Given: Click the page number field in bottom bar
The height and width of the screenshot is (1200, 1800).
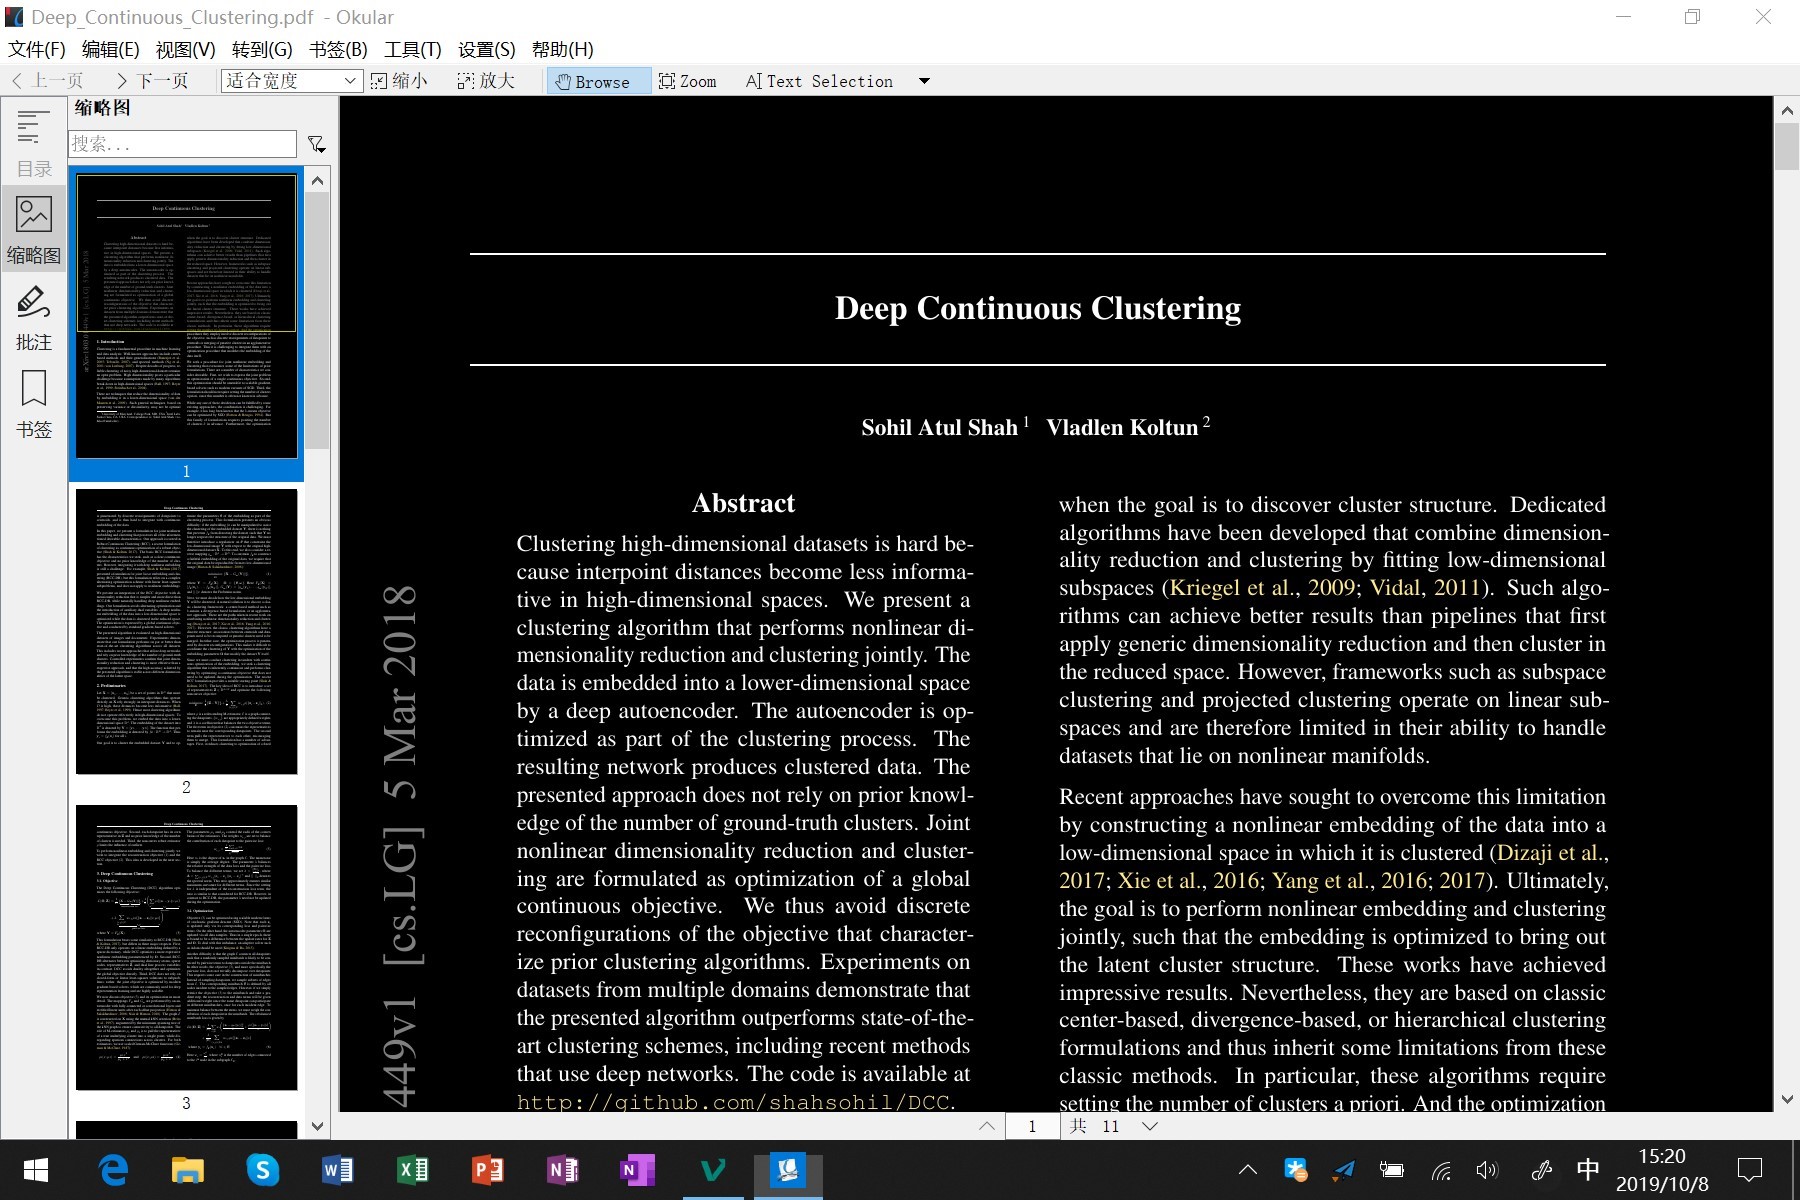Looking at the screenshot, I should tap(1032, 1126).
